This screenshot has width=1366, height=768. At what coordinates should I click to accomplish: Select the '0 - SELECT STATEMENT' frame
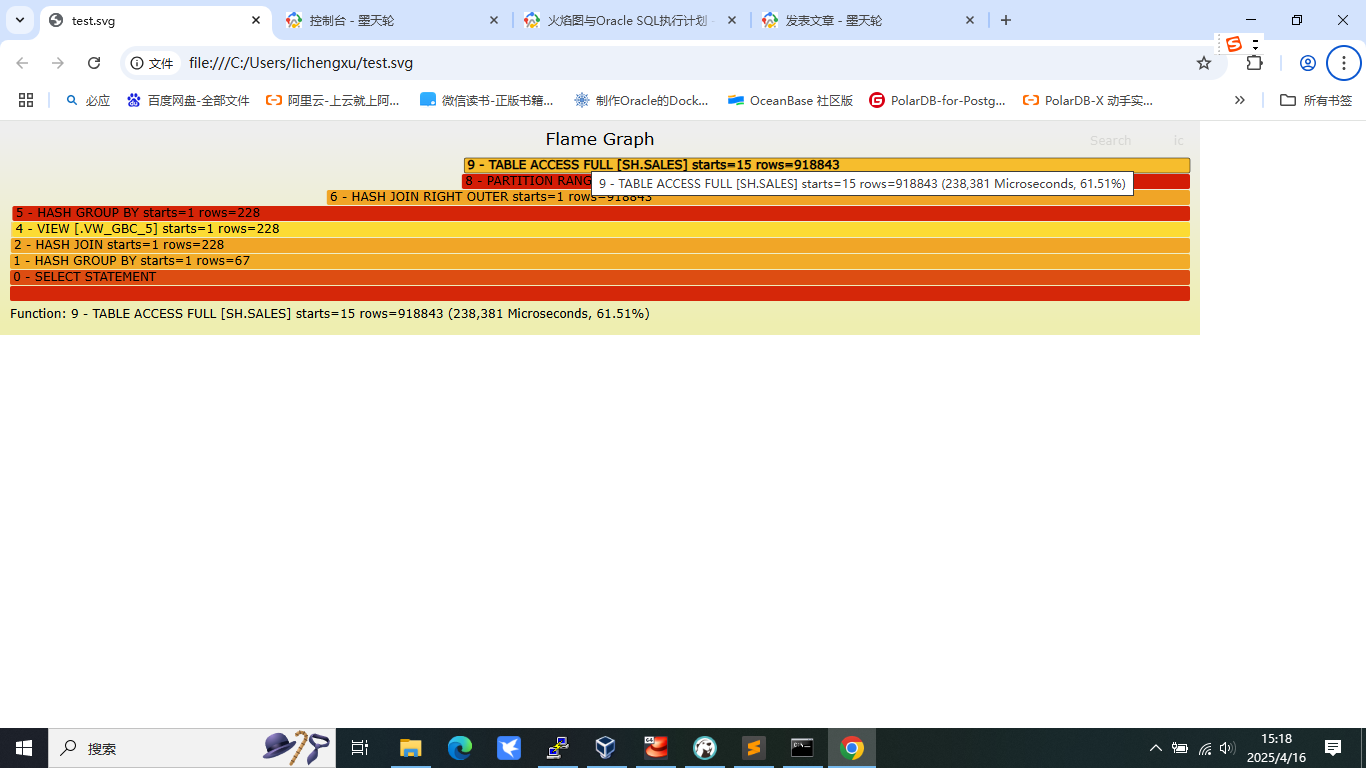pos(600,277)
